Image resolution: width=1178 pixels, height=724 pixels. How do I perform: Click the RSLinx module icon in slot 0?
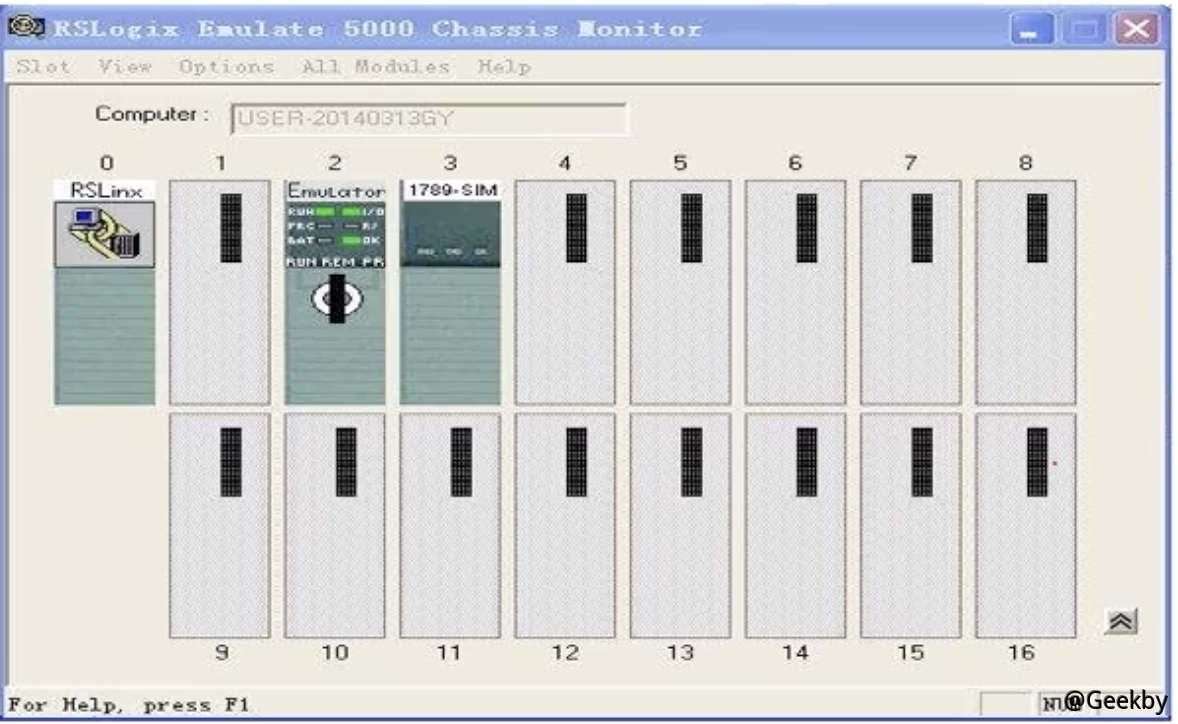coord(104,234)
